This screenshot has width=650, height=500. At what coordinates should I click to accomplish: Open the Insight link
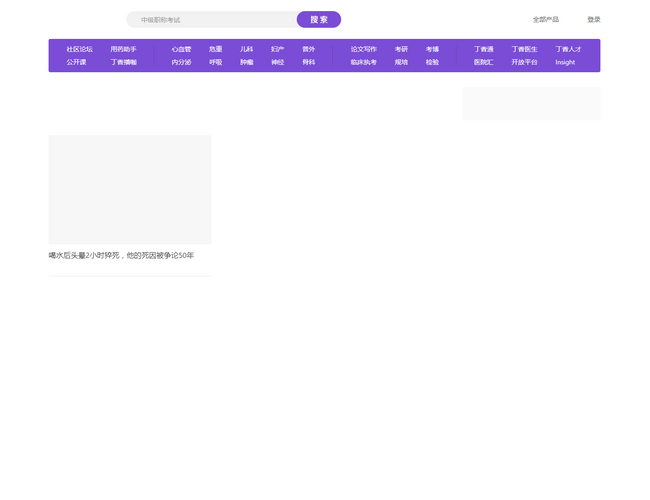point(565,62)
